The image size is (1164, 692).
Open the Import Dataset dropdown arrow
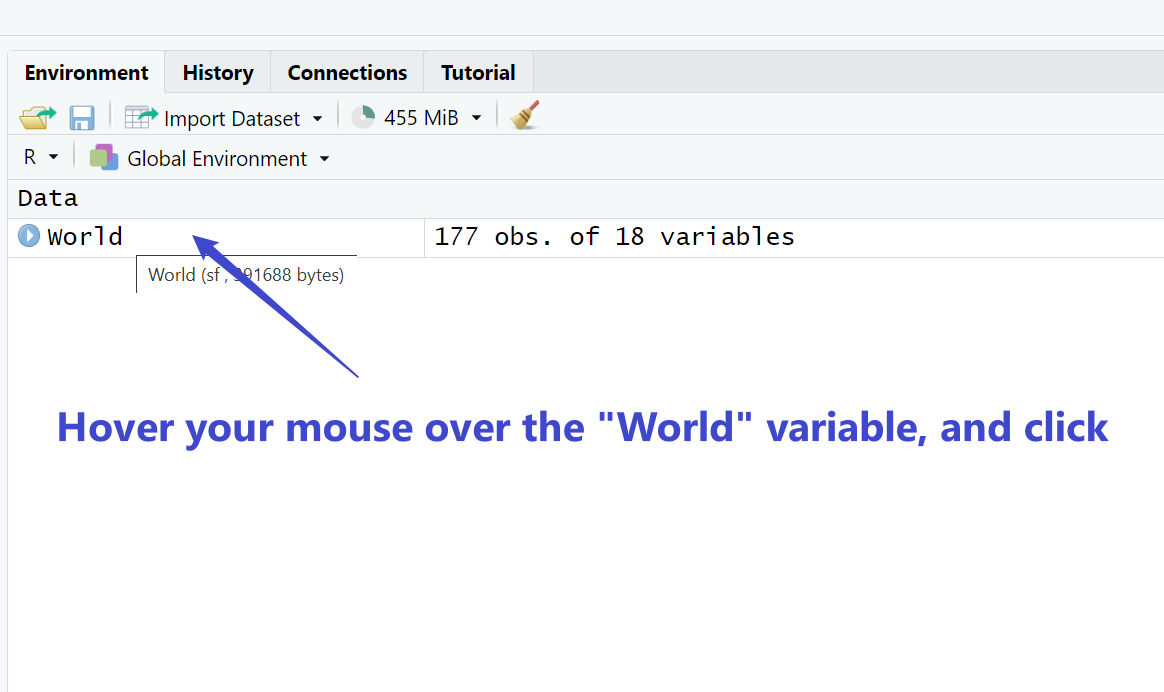pos(317,118)
